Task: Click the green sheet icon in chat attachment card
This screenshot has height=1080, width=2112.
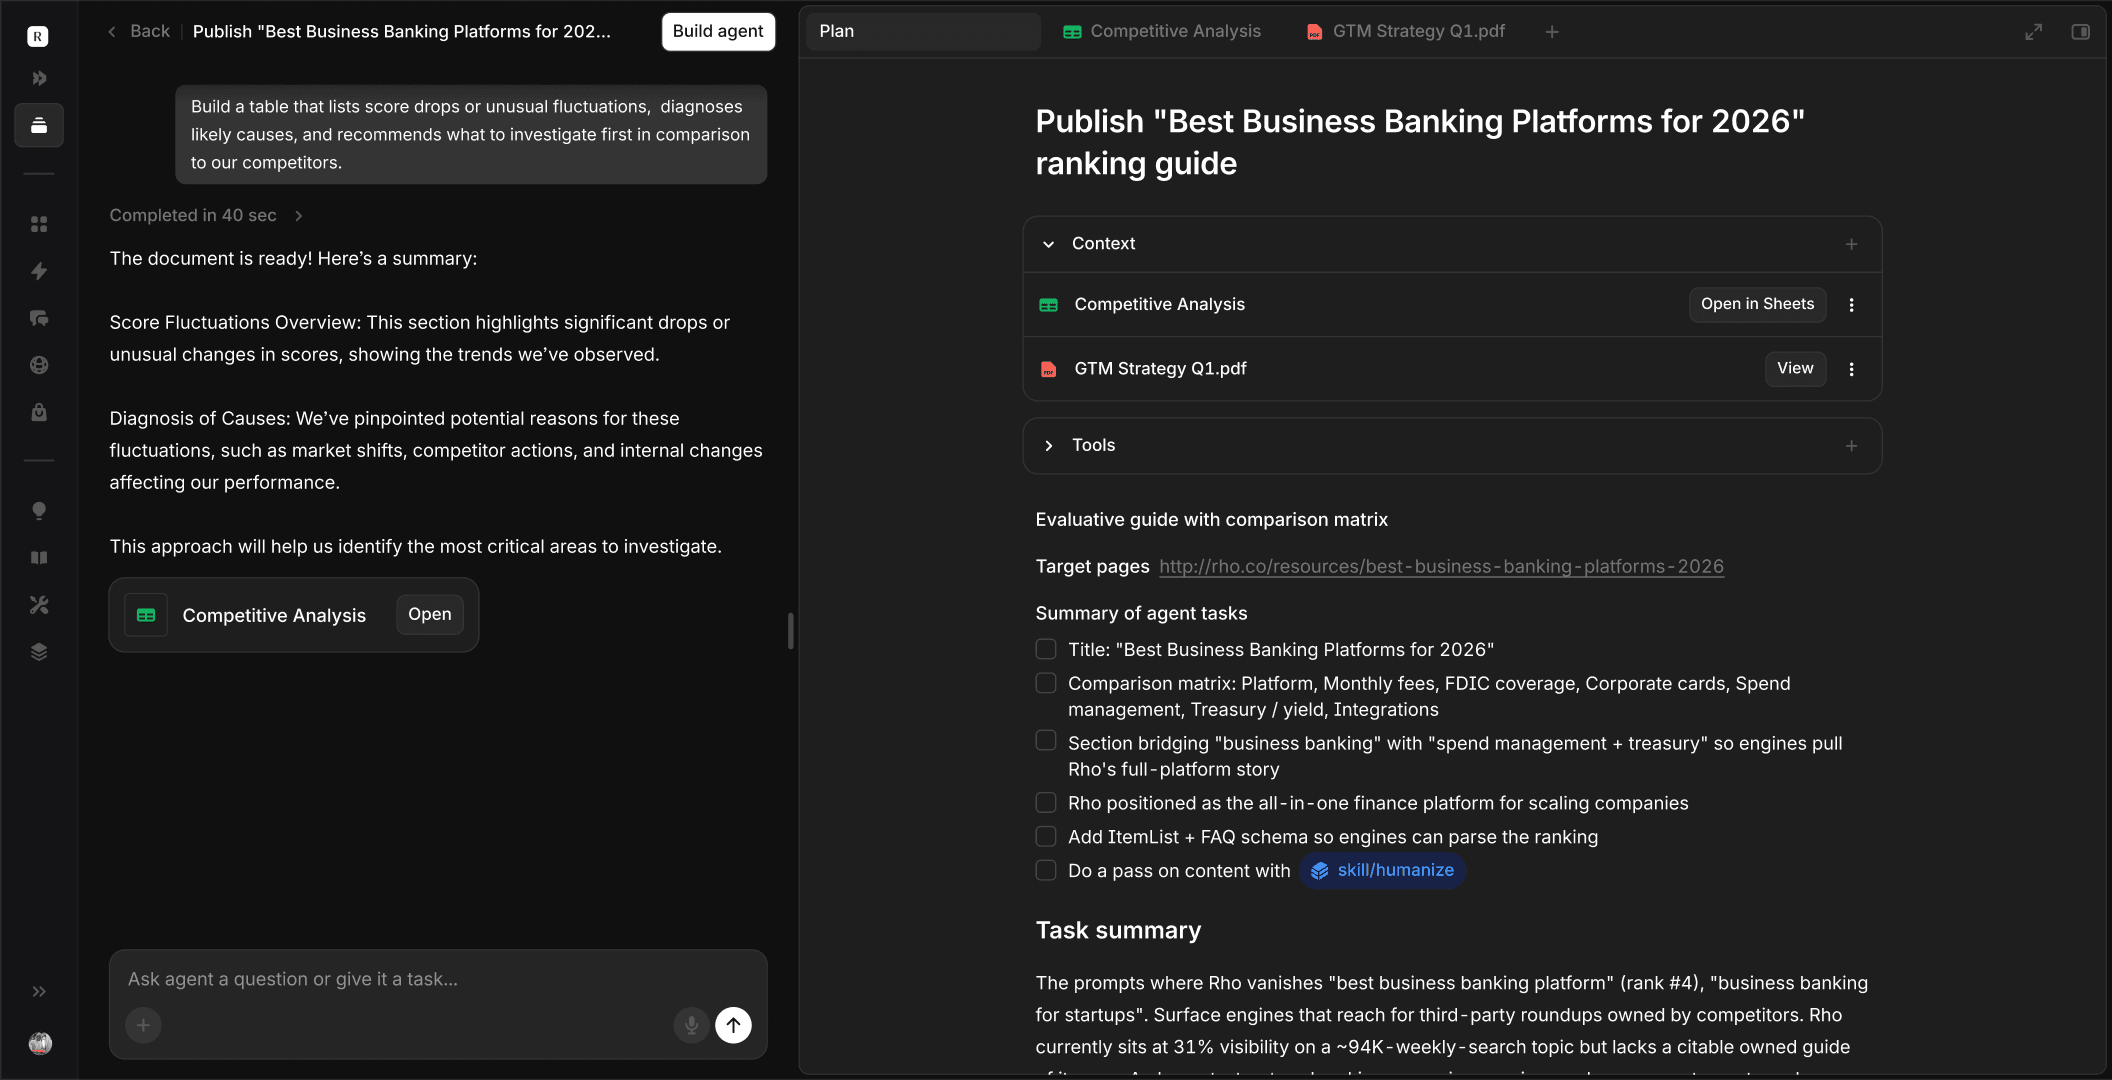Action: click(x=146, y=615)
